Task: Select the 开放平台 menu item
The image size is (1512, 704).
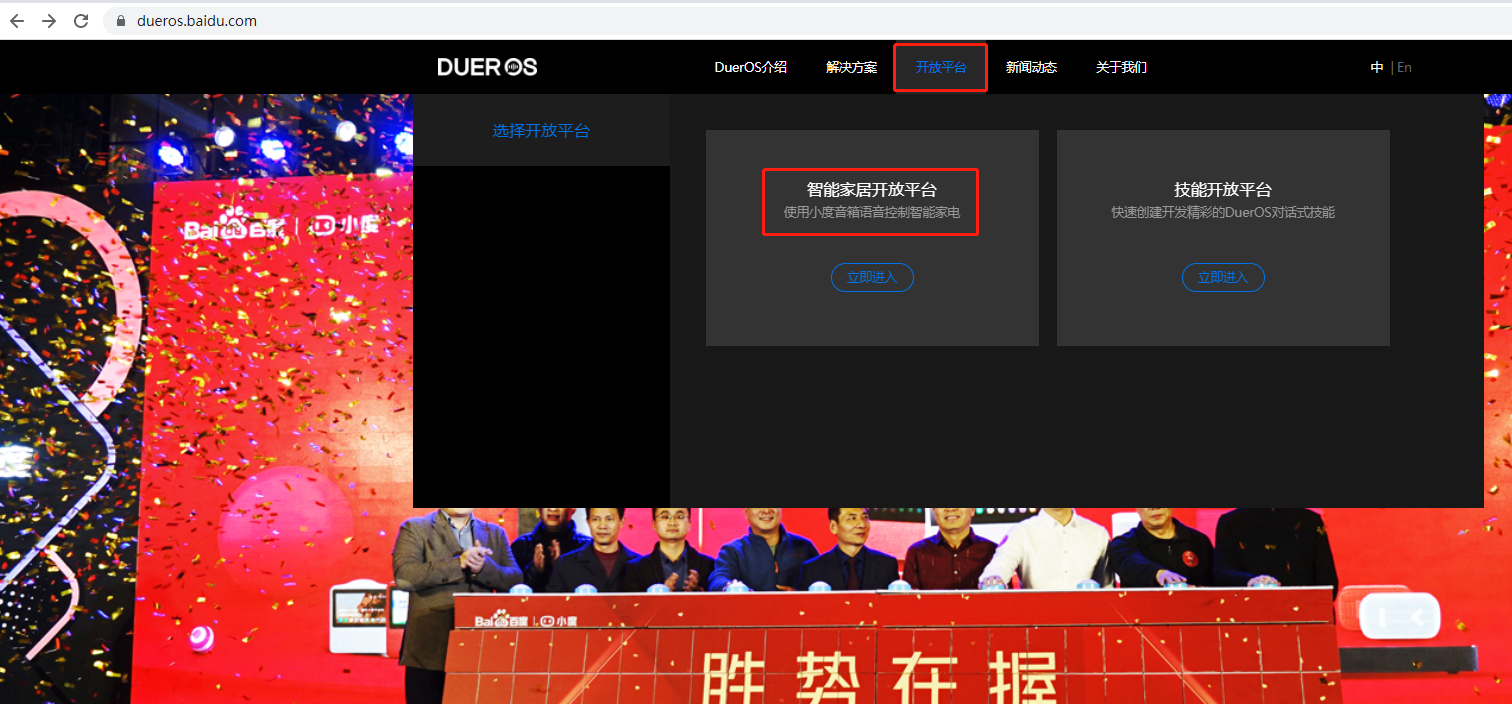Action: pyautogui.click(x=941, y=67)
